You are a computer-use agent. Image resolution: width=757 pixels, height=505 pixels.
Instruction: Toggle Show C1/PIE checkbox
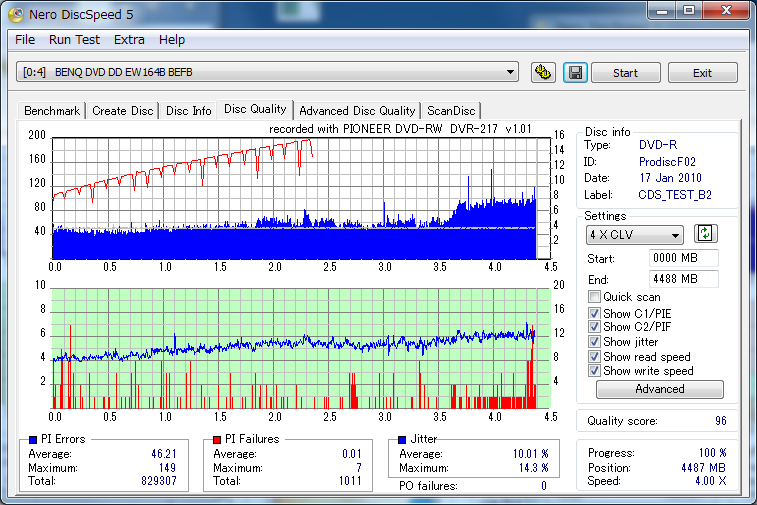(x=594, y=313)
